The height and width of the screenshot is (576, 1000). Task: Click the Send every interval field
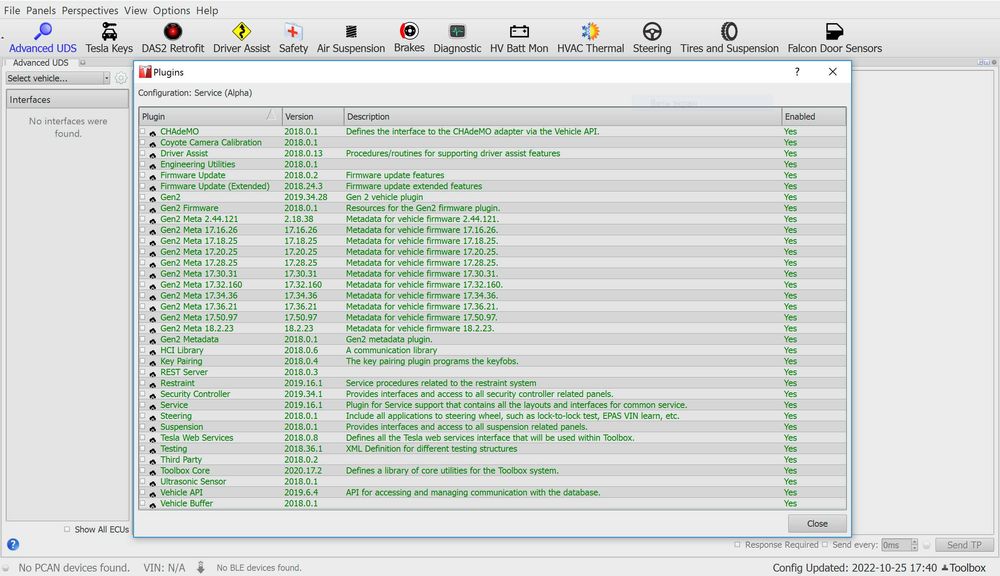click(x=897, y=545)
